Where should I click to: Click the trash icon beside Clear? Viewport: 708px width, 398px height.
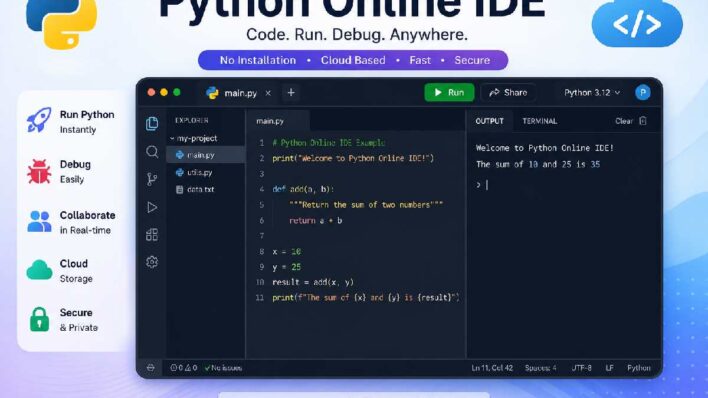(x=643, y=121)
